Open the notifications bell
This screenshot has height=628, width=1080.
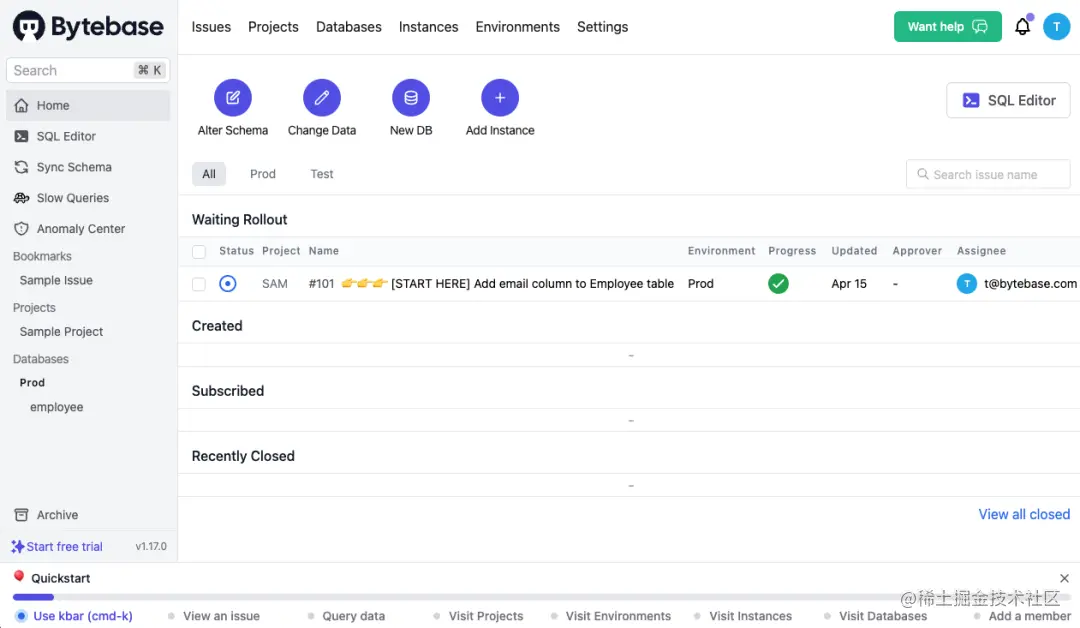[x=1022, y=27]
